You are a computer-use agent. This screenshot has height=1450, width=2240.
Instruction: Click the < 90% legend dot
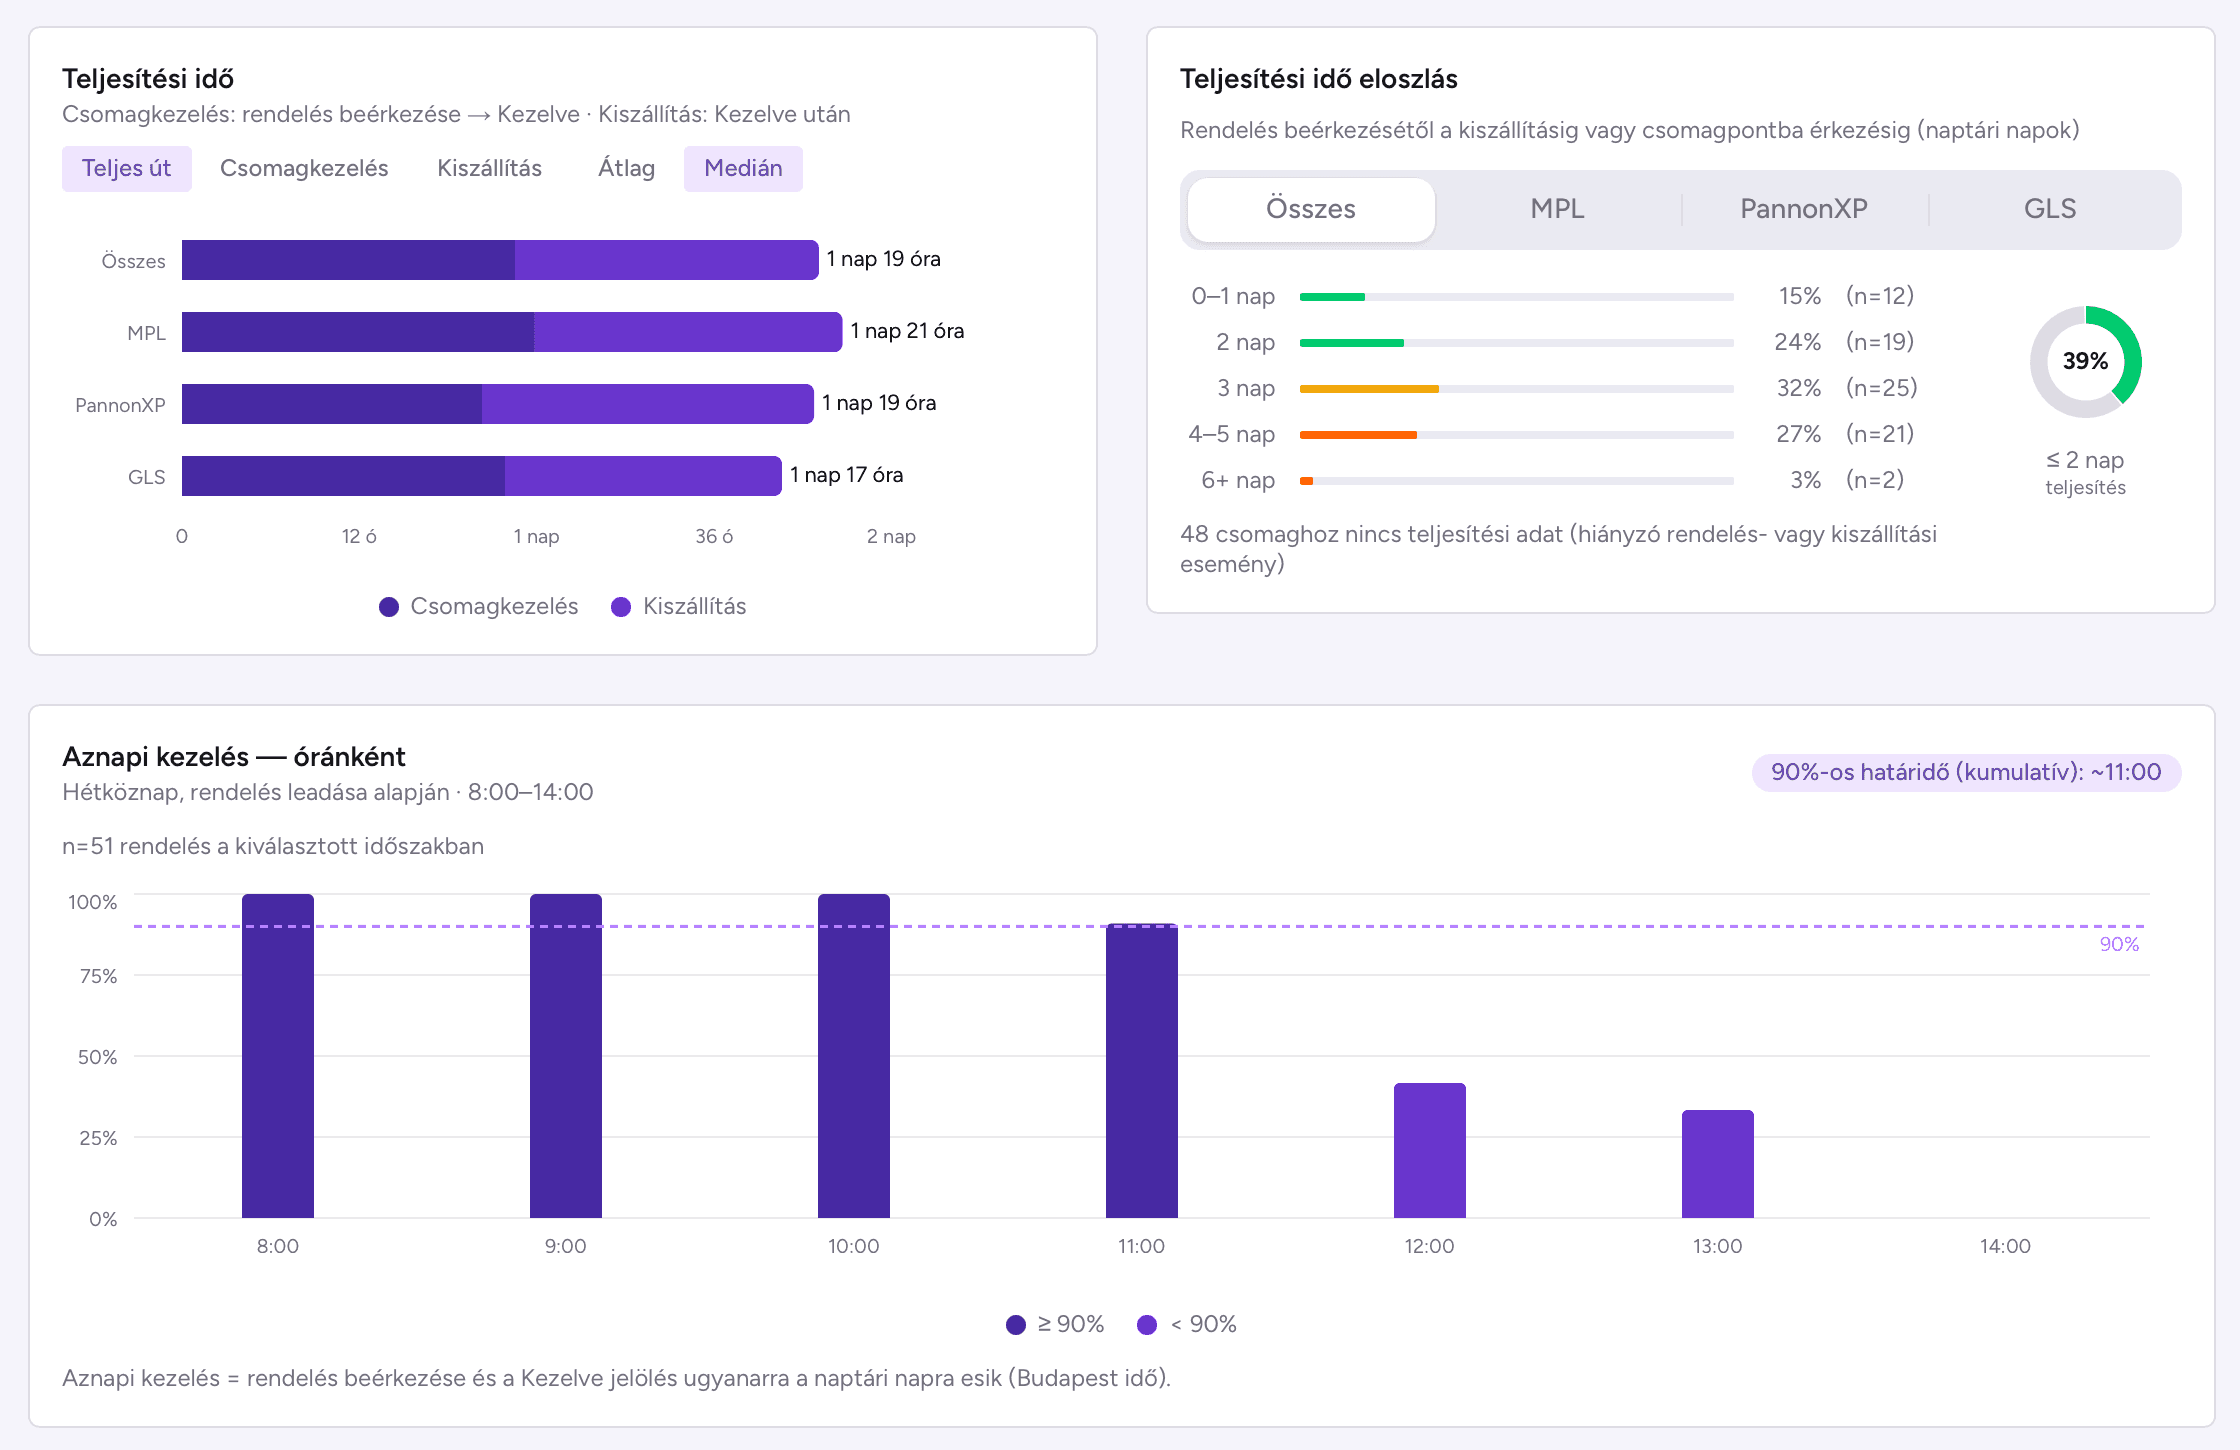click(1147, 1325)
